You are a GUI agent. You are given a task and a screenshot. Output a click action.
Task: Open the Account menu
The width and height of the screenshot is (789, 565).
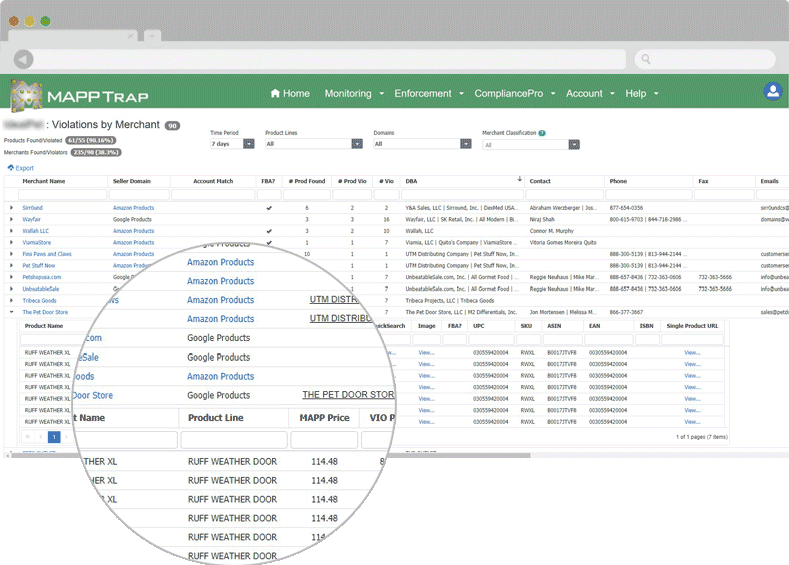pyautogui.click(x=590, y=94)
